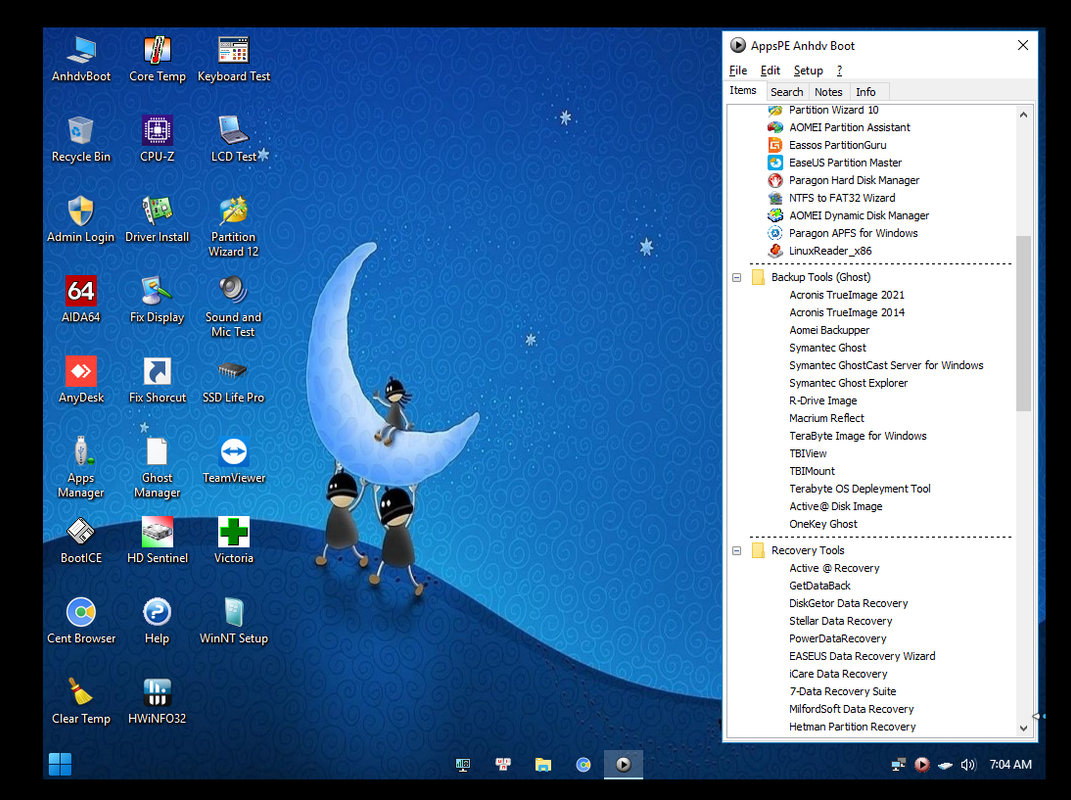The height and width of the screenshot is (800, 1071).
Task: Switch to the Info tab
Action: pos(865,92)
